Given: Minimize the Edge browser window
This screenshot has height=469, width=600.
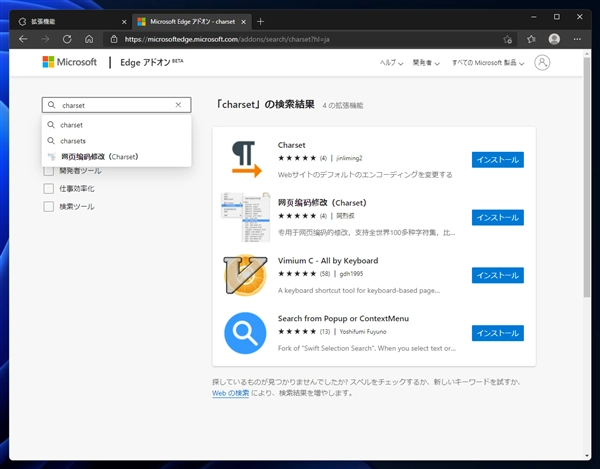Looking at the screenshot, I should (x=534, y=17).
